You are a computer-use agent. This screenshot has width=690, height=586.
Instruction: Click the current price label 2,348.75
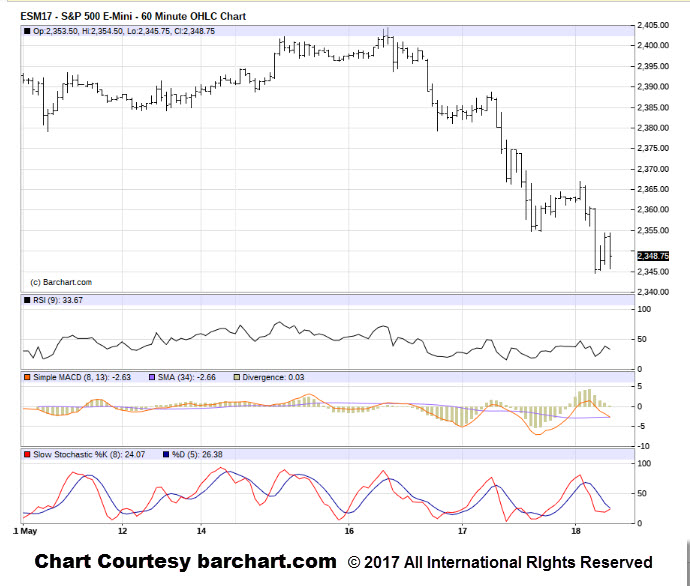(x=654, y=256)
